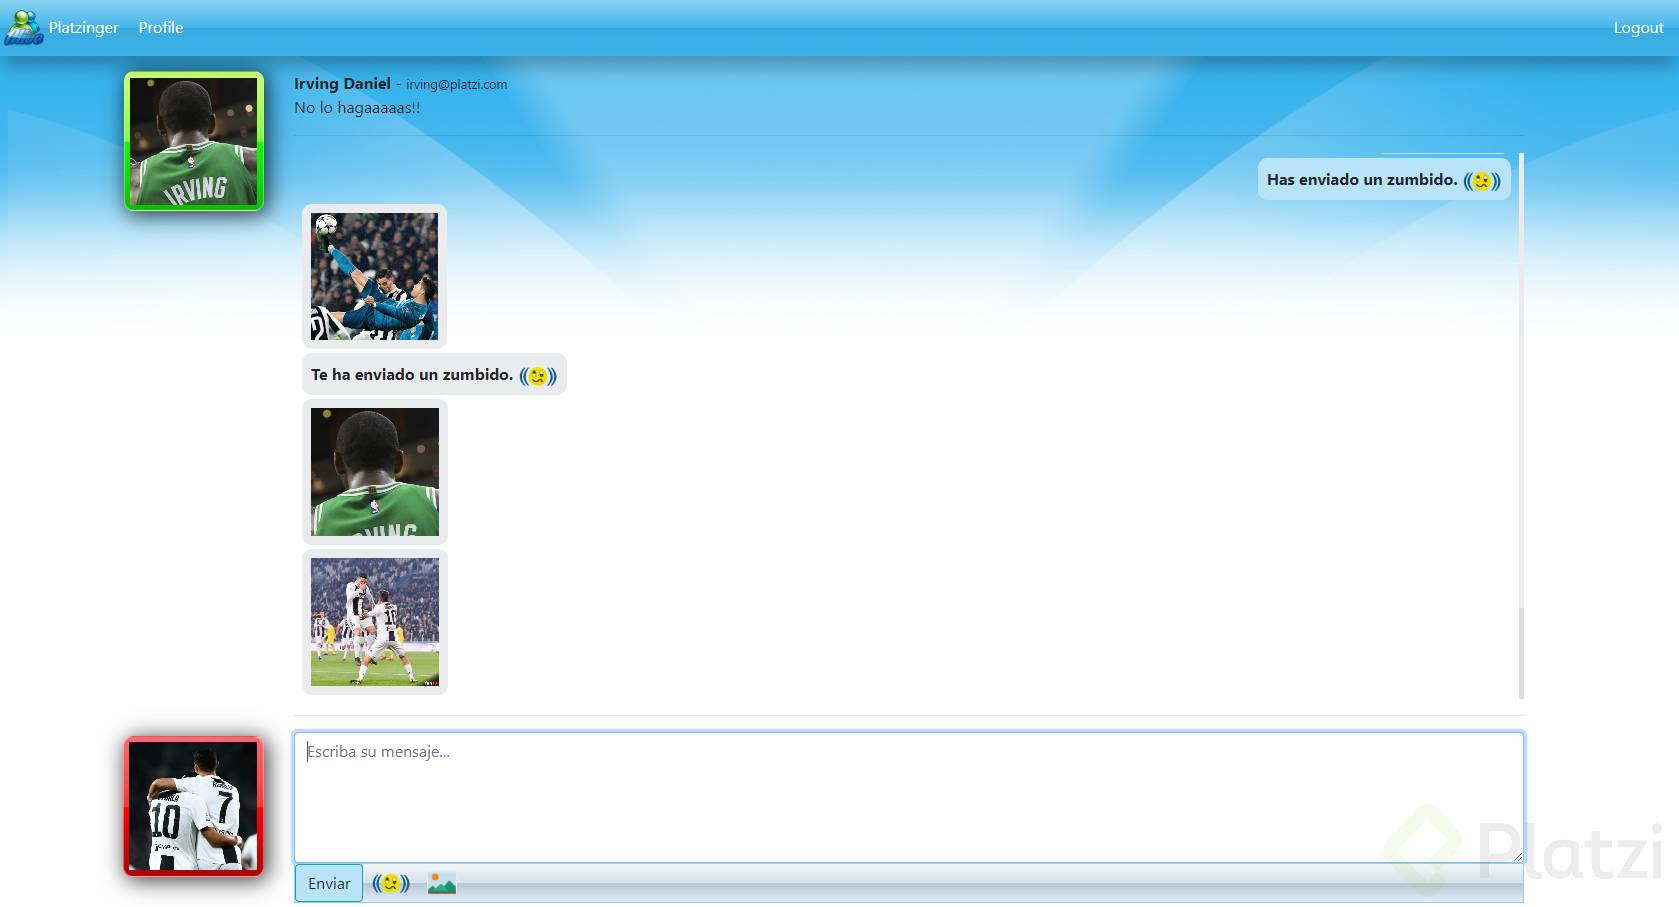Viewport: 1679px width, 907px height.
Task: Go to the Profile page
Action: (161, 28)
